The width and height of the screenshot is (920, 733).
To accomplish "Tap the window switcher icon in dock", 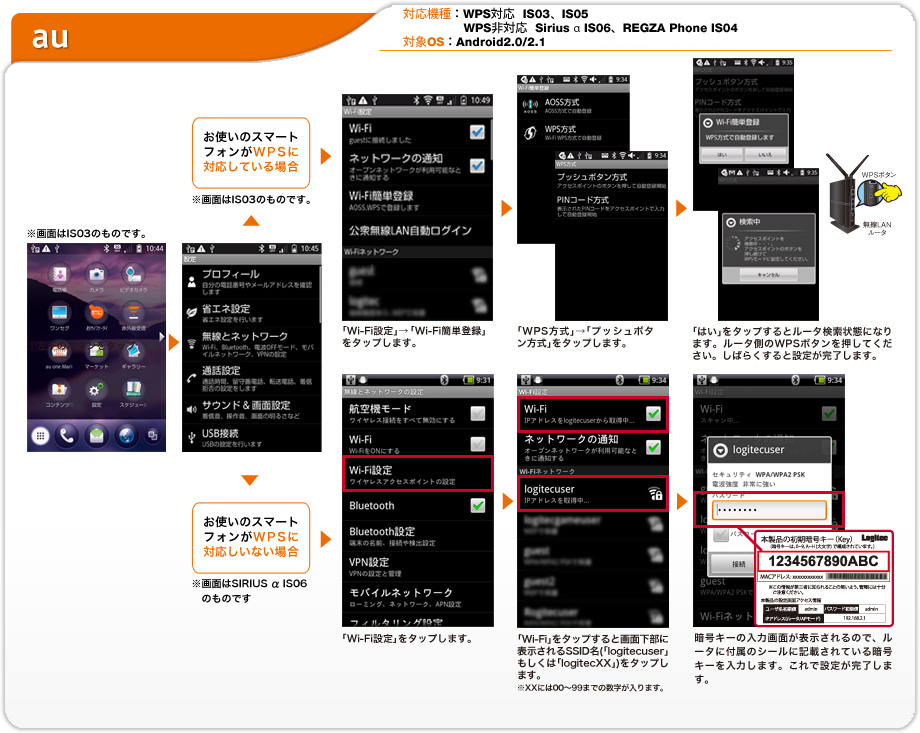I will click(x=153, y=435).
